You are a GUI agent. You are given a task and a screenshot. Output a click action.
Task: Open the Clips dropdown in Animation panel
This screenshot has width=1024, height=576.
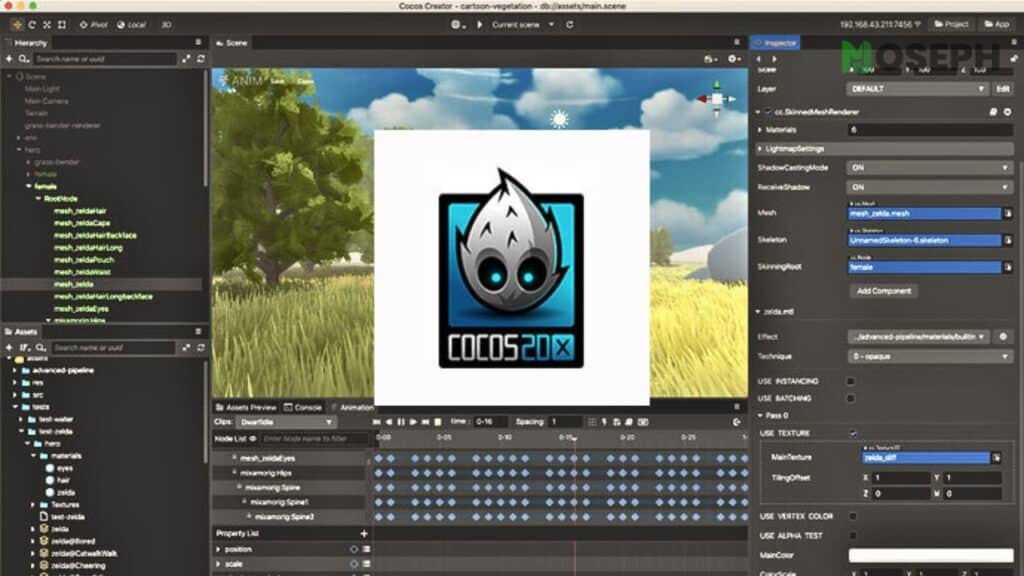(287, 423)
